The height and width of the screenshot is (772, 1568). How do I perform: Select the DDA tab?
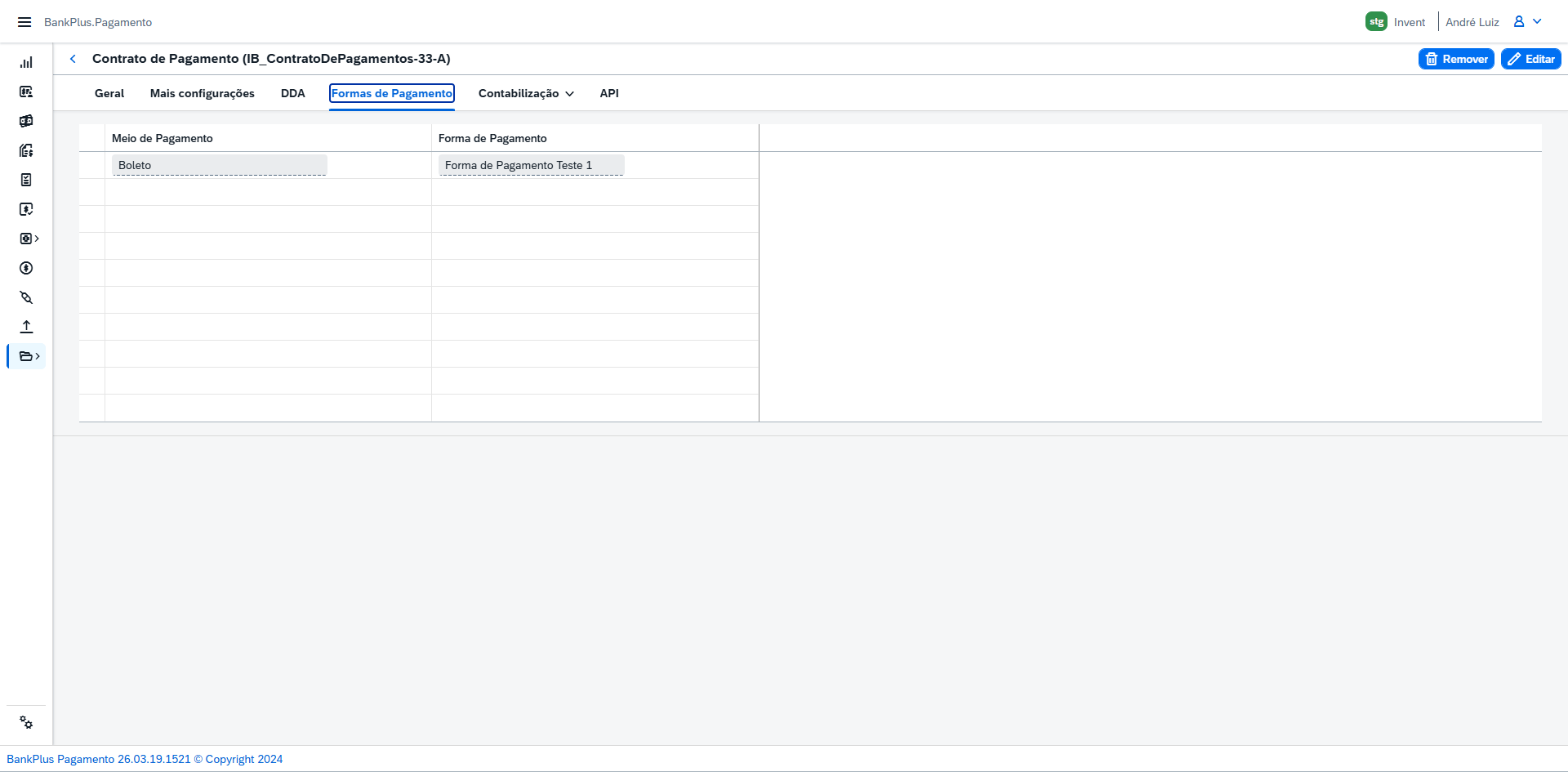(x=293, y=93)
